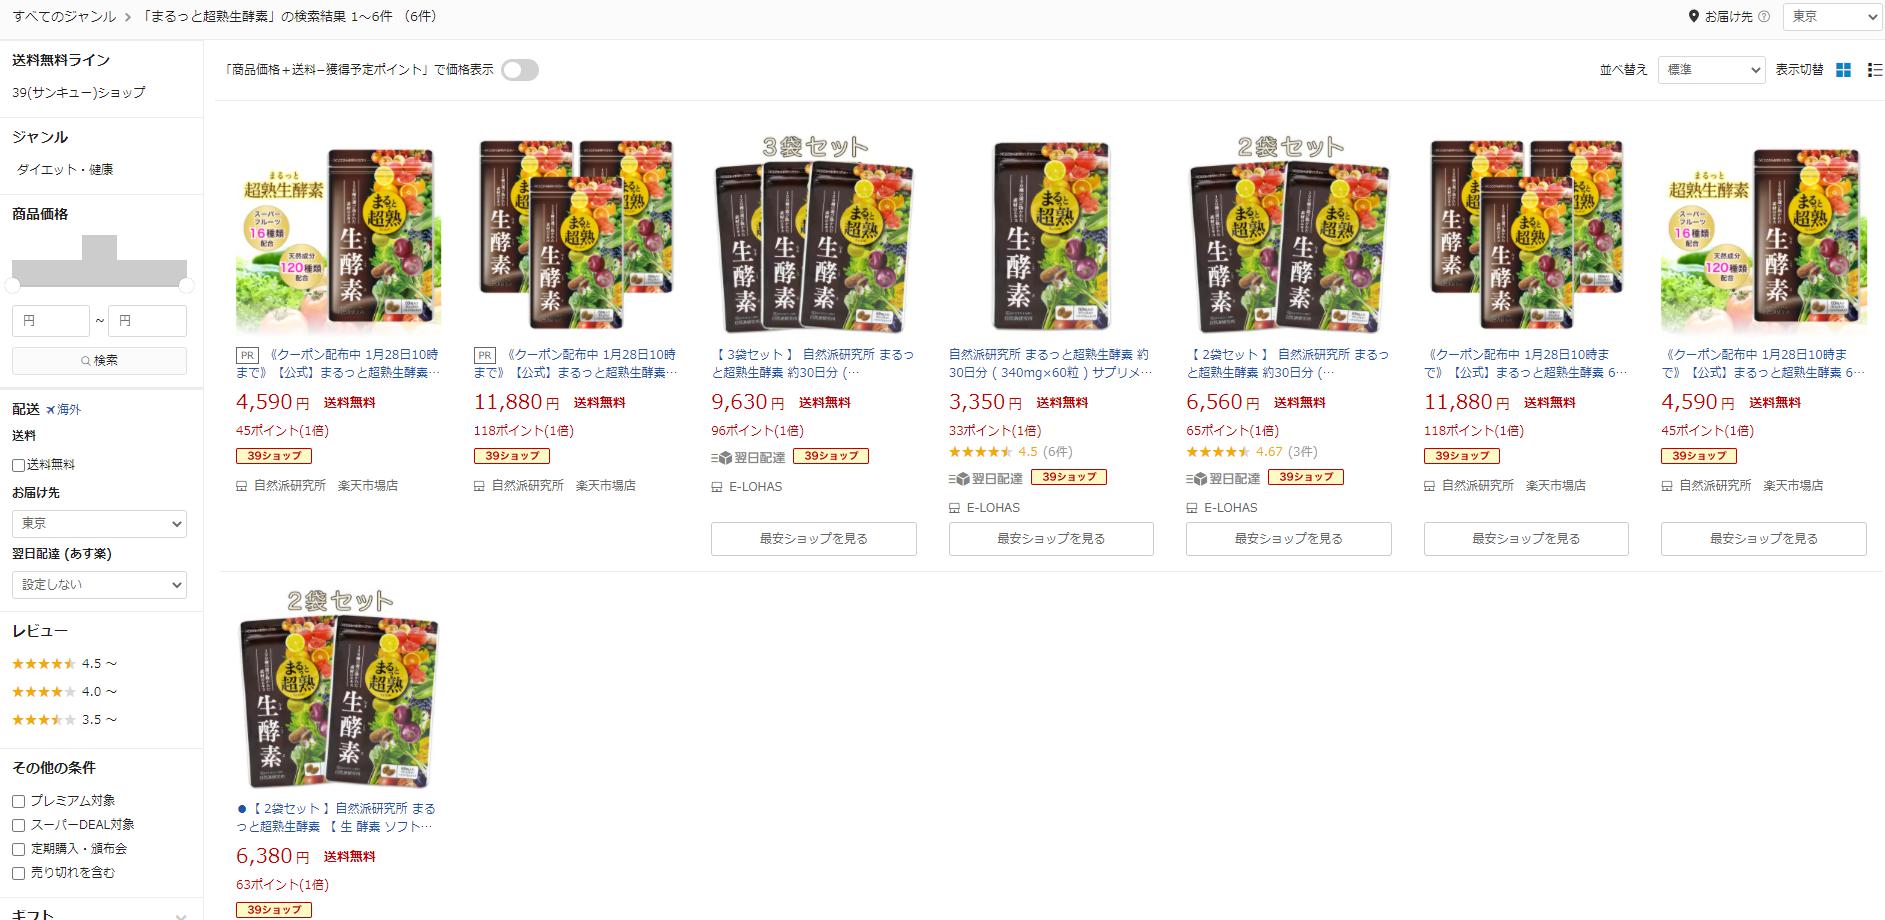The image size is (1885, 920).
Task: Select the 4.5 stars and up review filter
Action: pos(64,663)
